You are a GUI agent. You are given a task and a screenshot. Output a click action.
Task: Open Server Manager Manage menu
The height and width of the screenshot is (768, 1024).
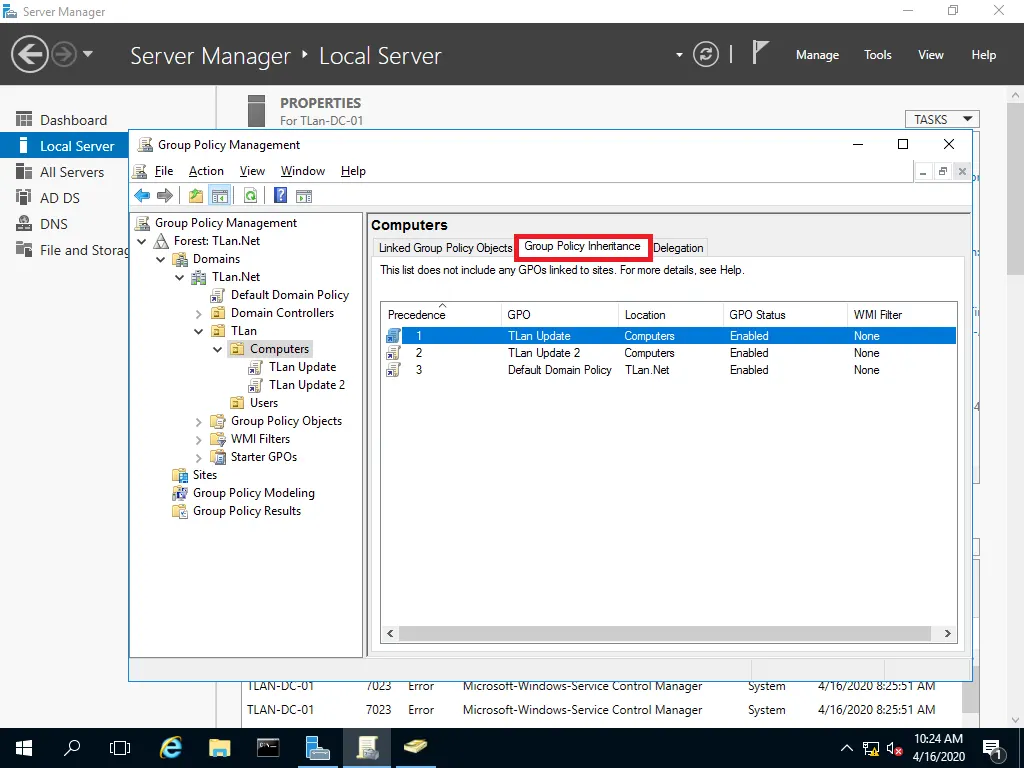[817, 55]
